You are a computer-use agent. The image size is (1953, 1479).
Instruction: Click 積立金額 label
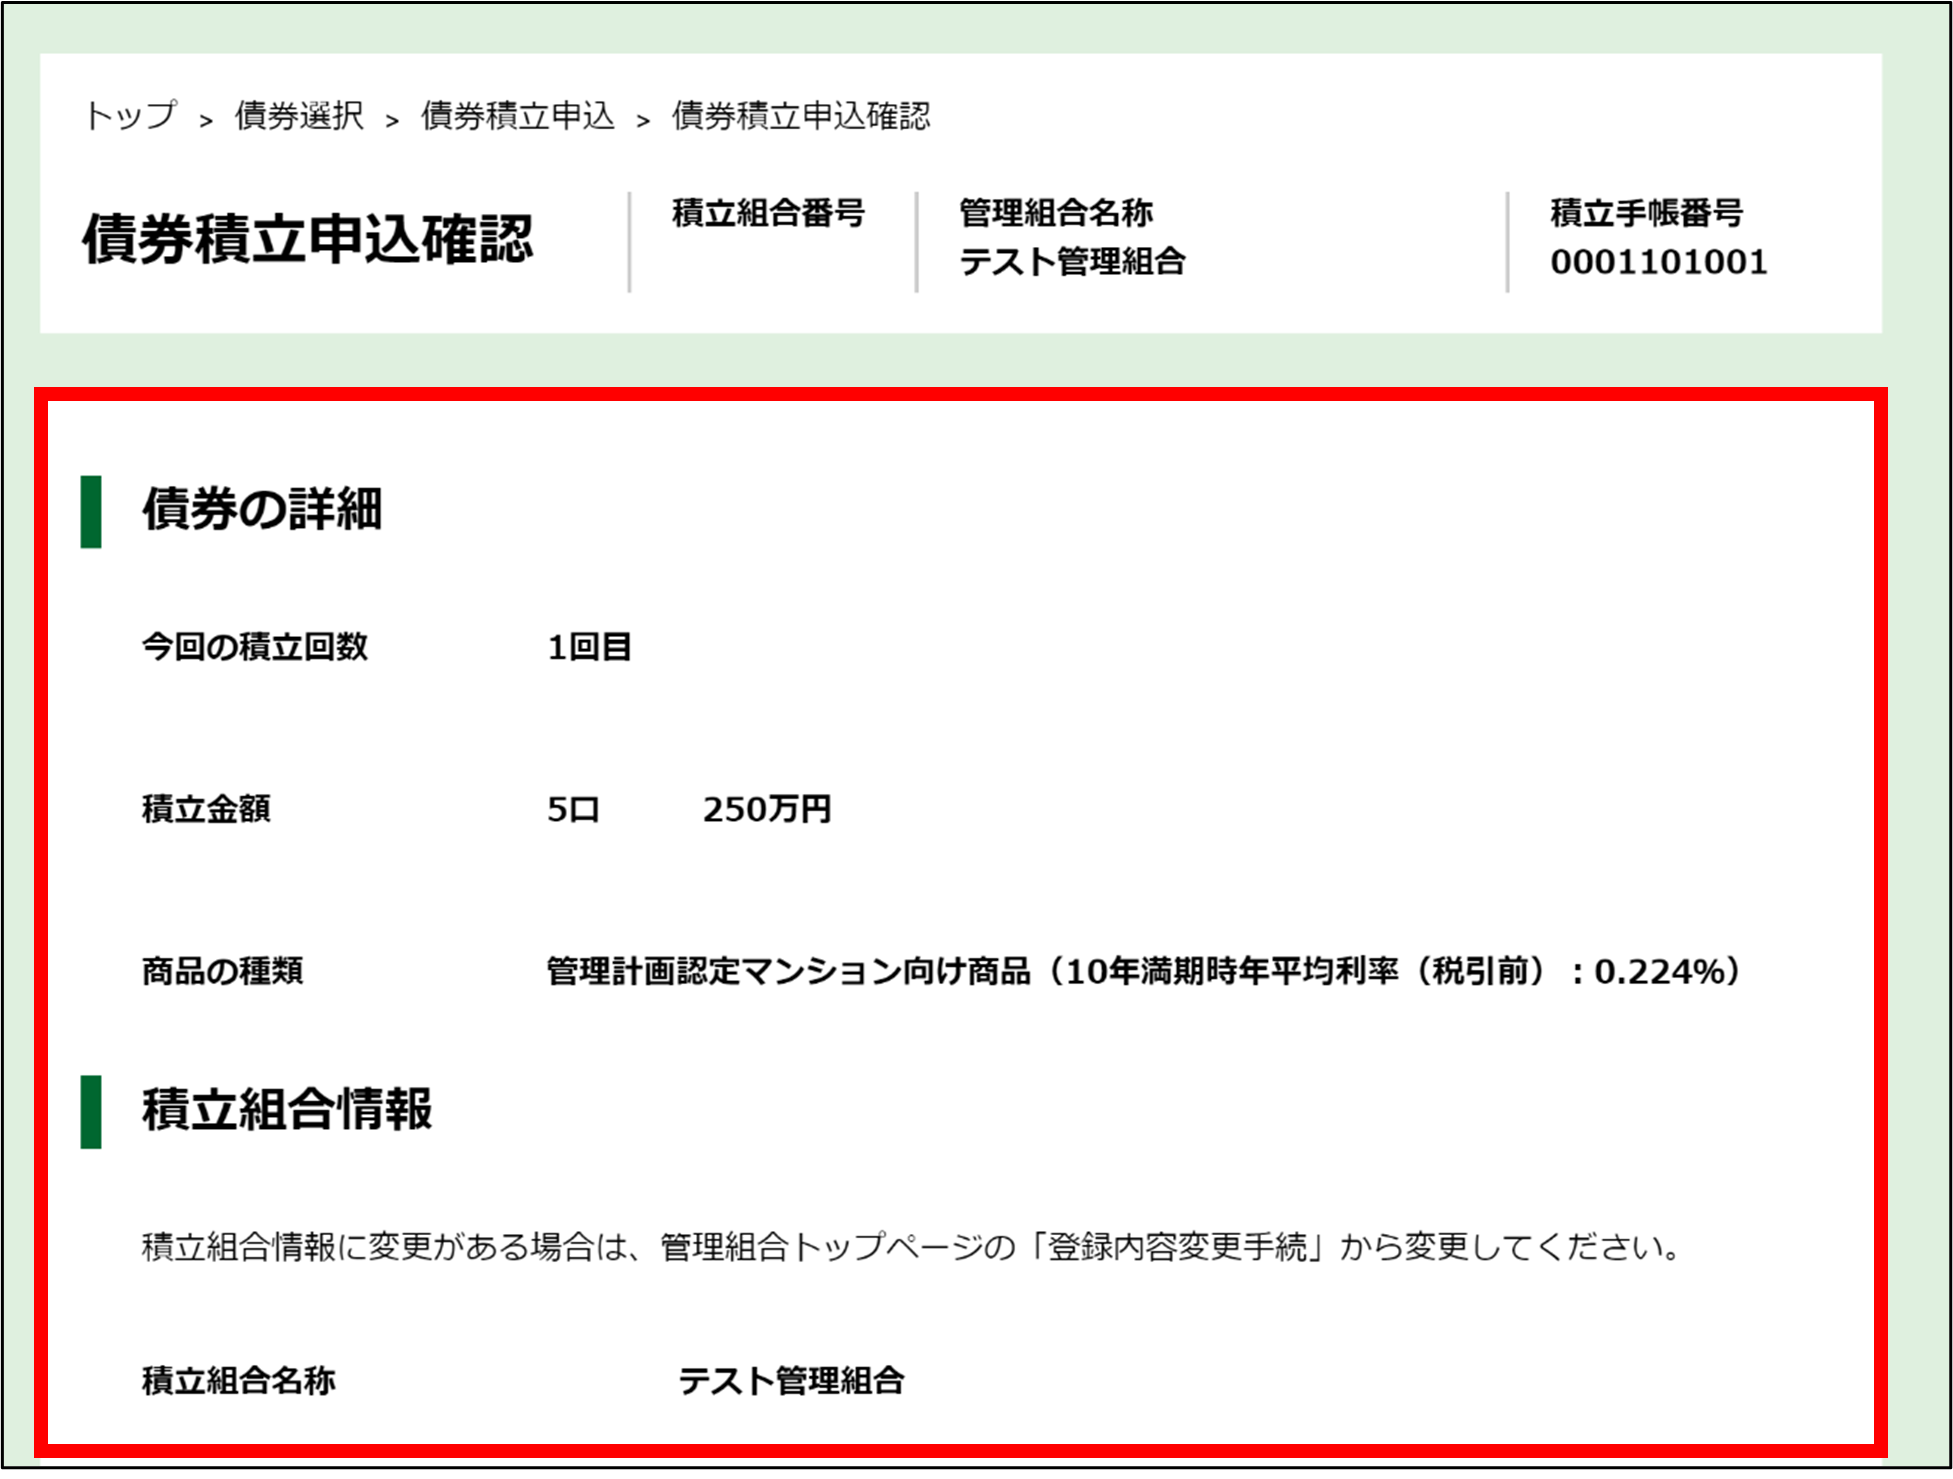point(206,809)
